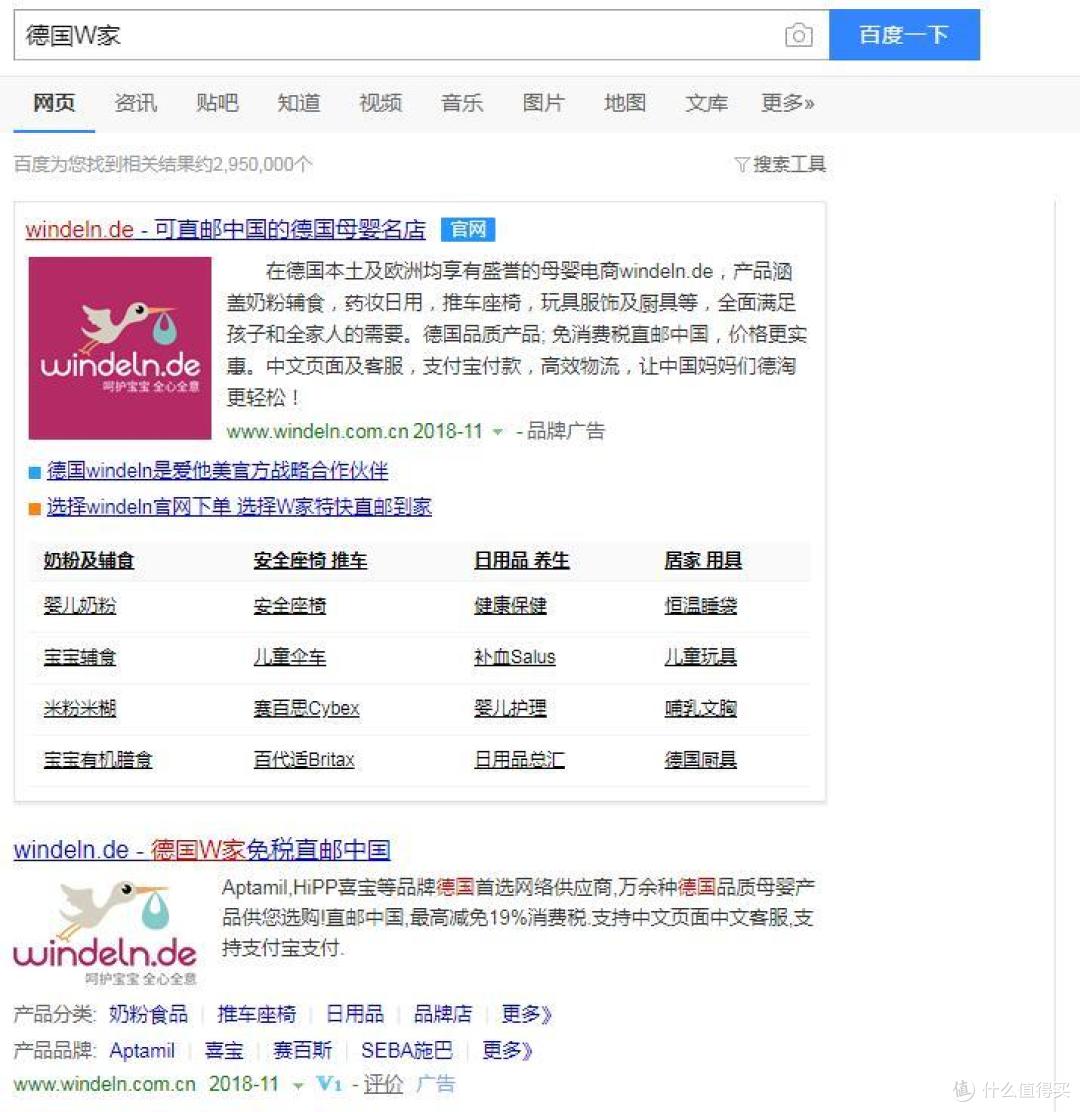
Task: Open the 儿童伞车 link
Action: point(290,657)
